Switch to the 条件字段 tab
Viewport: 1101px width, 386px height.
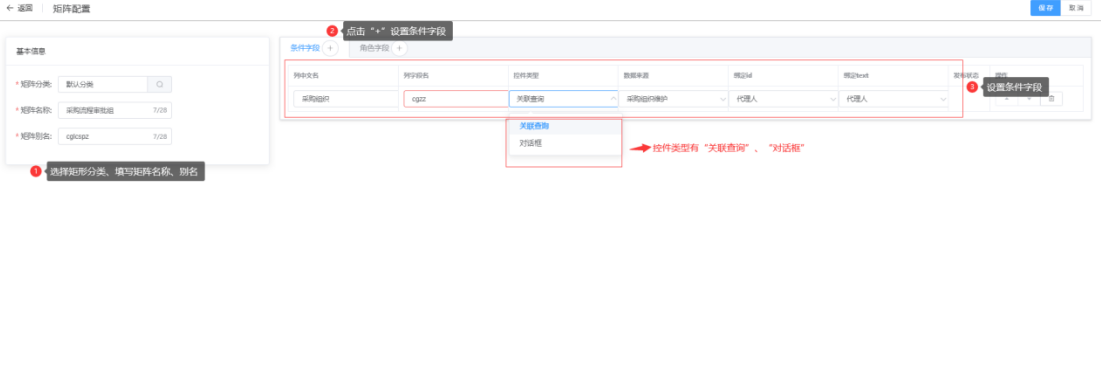point(305,48)
